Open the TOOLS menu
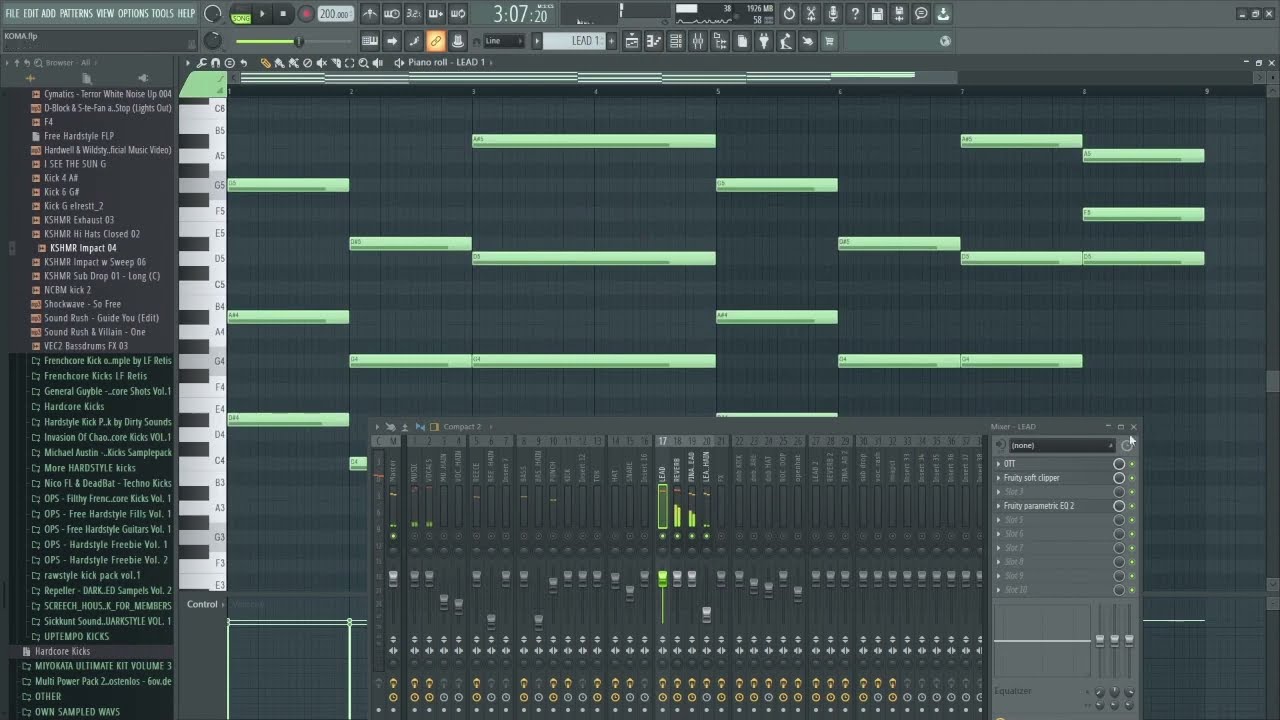This screenshot has width=1280, height=720. (162, 13)
